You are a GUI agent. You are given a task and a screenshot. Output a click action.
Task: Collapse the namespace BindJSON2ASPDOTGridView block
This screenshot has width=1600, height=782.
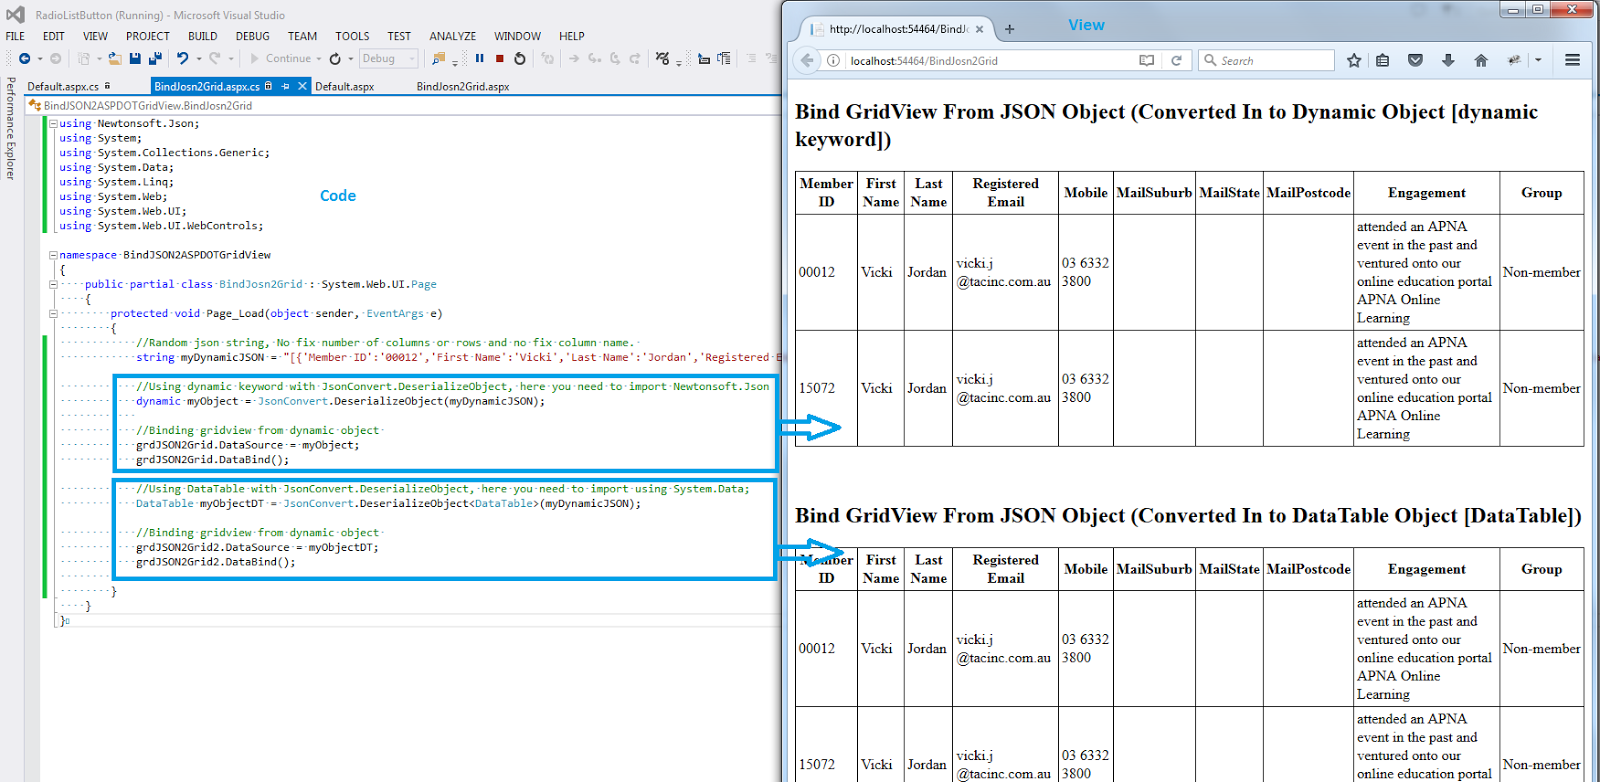coord(53,255)
